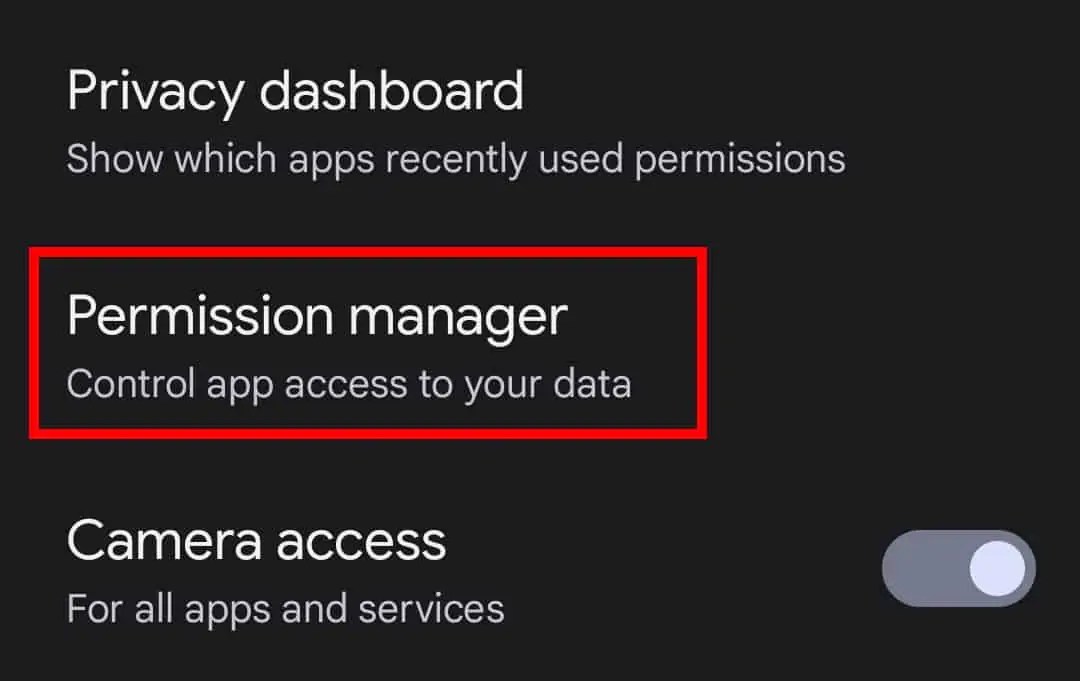Click the 'For all apps and services' text
Viewport: 1080px width, 681px height.
coord(285,608)
